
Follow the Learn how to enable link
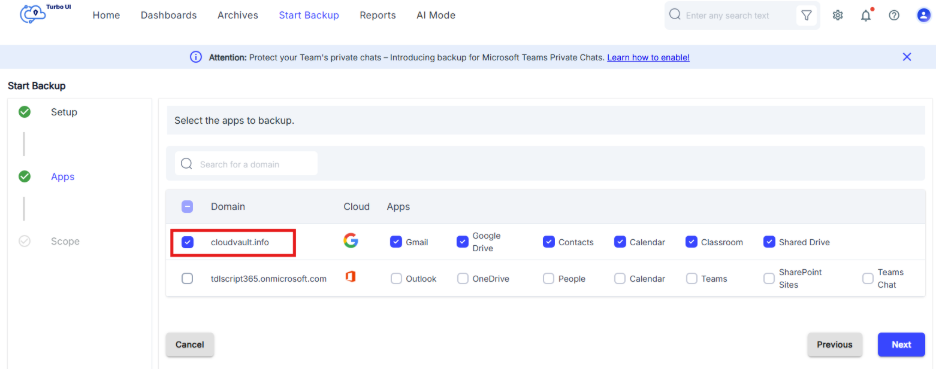648,58
